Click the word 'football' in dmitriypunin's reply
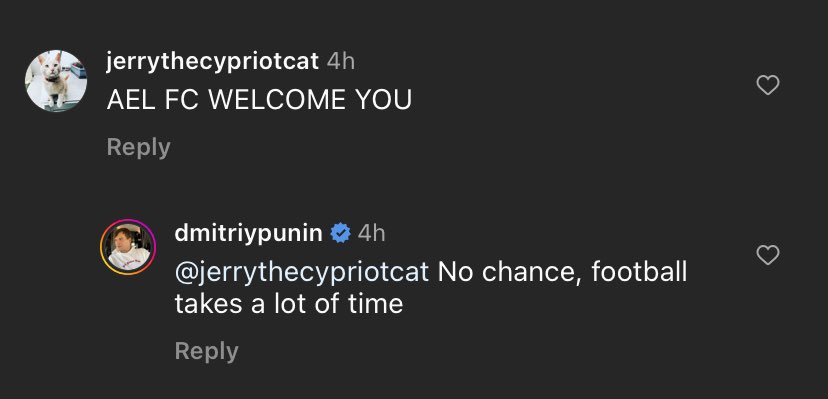Viewport: 828px width, 399px height. point(639,272)
